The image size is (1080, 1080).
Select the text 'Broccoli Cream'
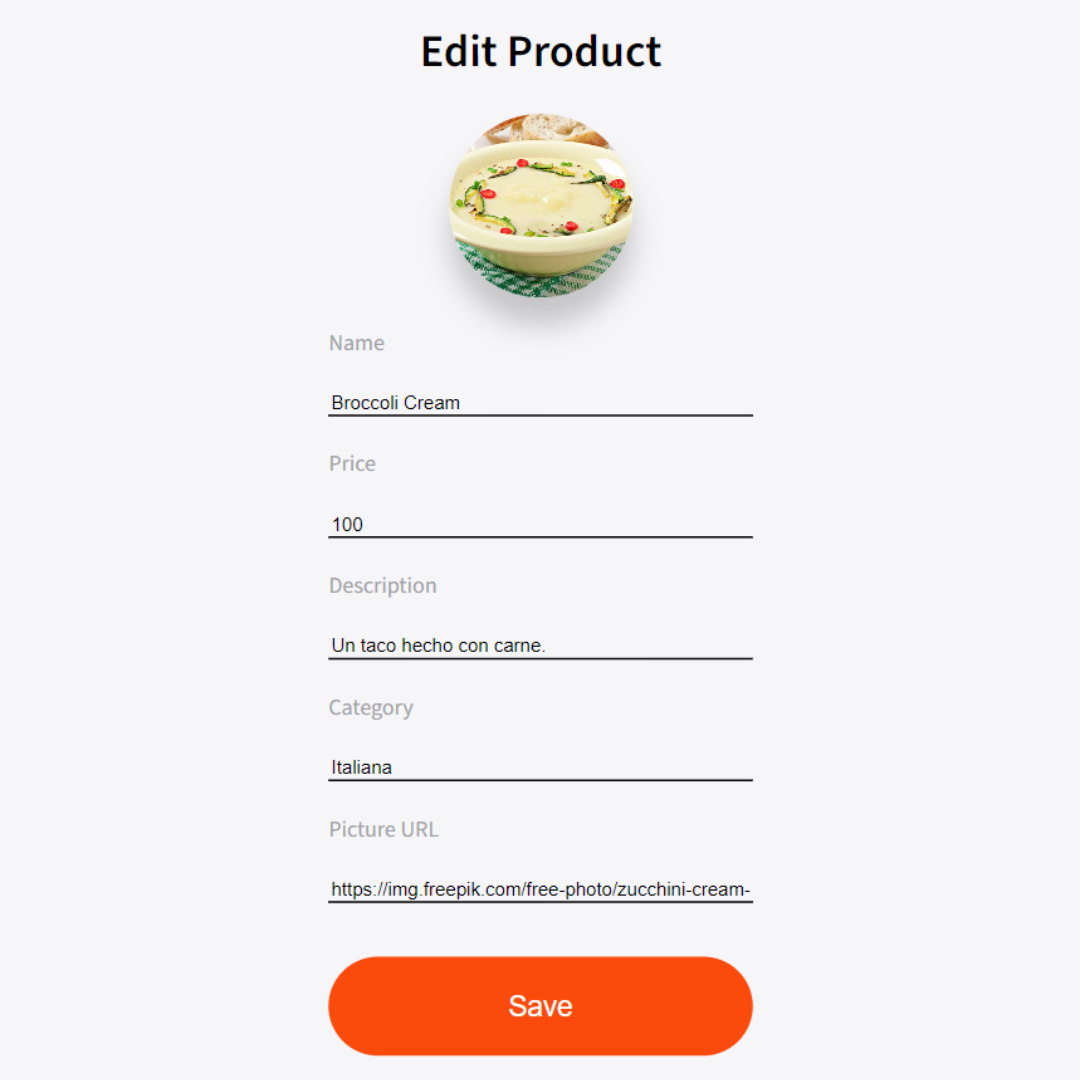point(395,402)
